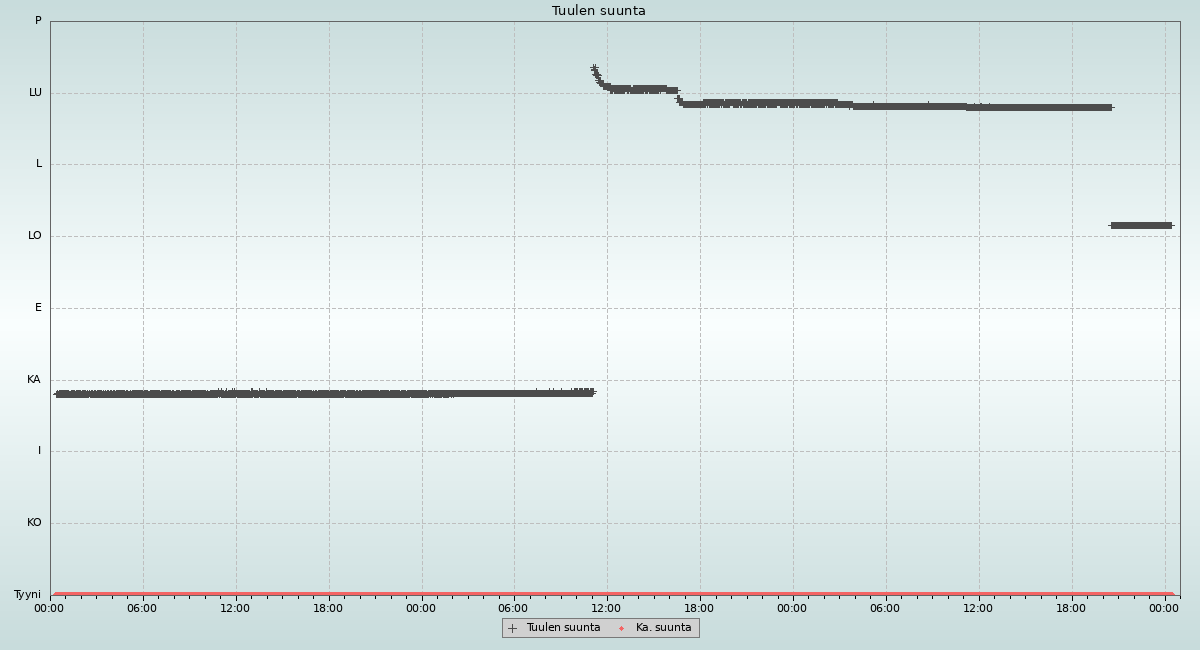Click the 'P' label on y-axis

point(38,20)
